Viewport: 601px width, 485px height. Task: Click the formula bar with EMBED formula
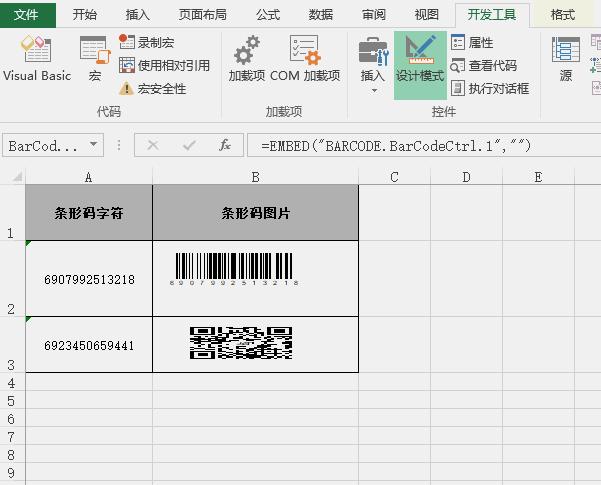(424, 145)
